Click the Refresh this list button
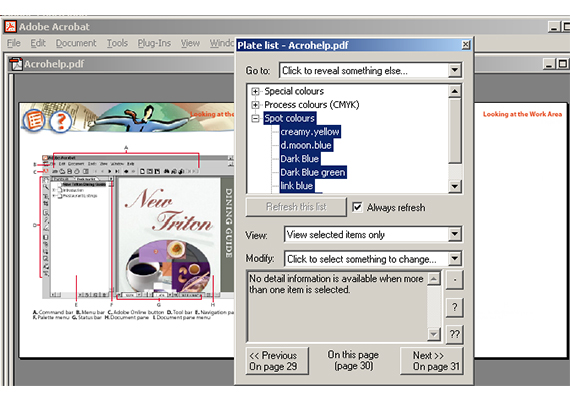This screenshot has height=400, width=570. [296, 207]
